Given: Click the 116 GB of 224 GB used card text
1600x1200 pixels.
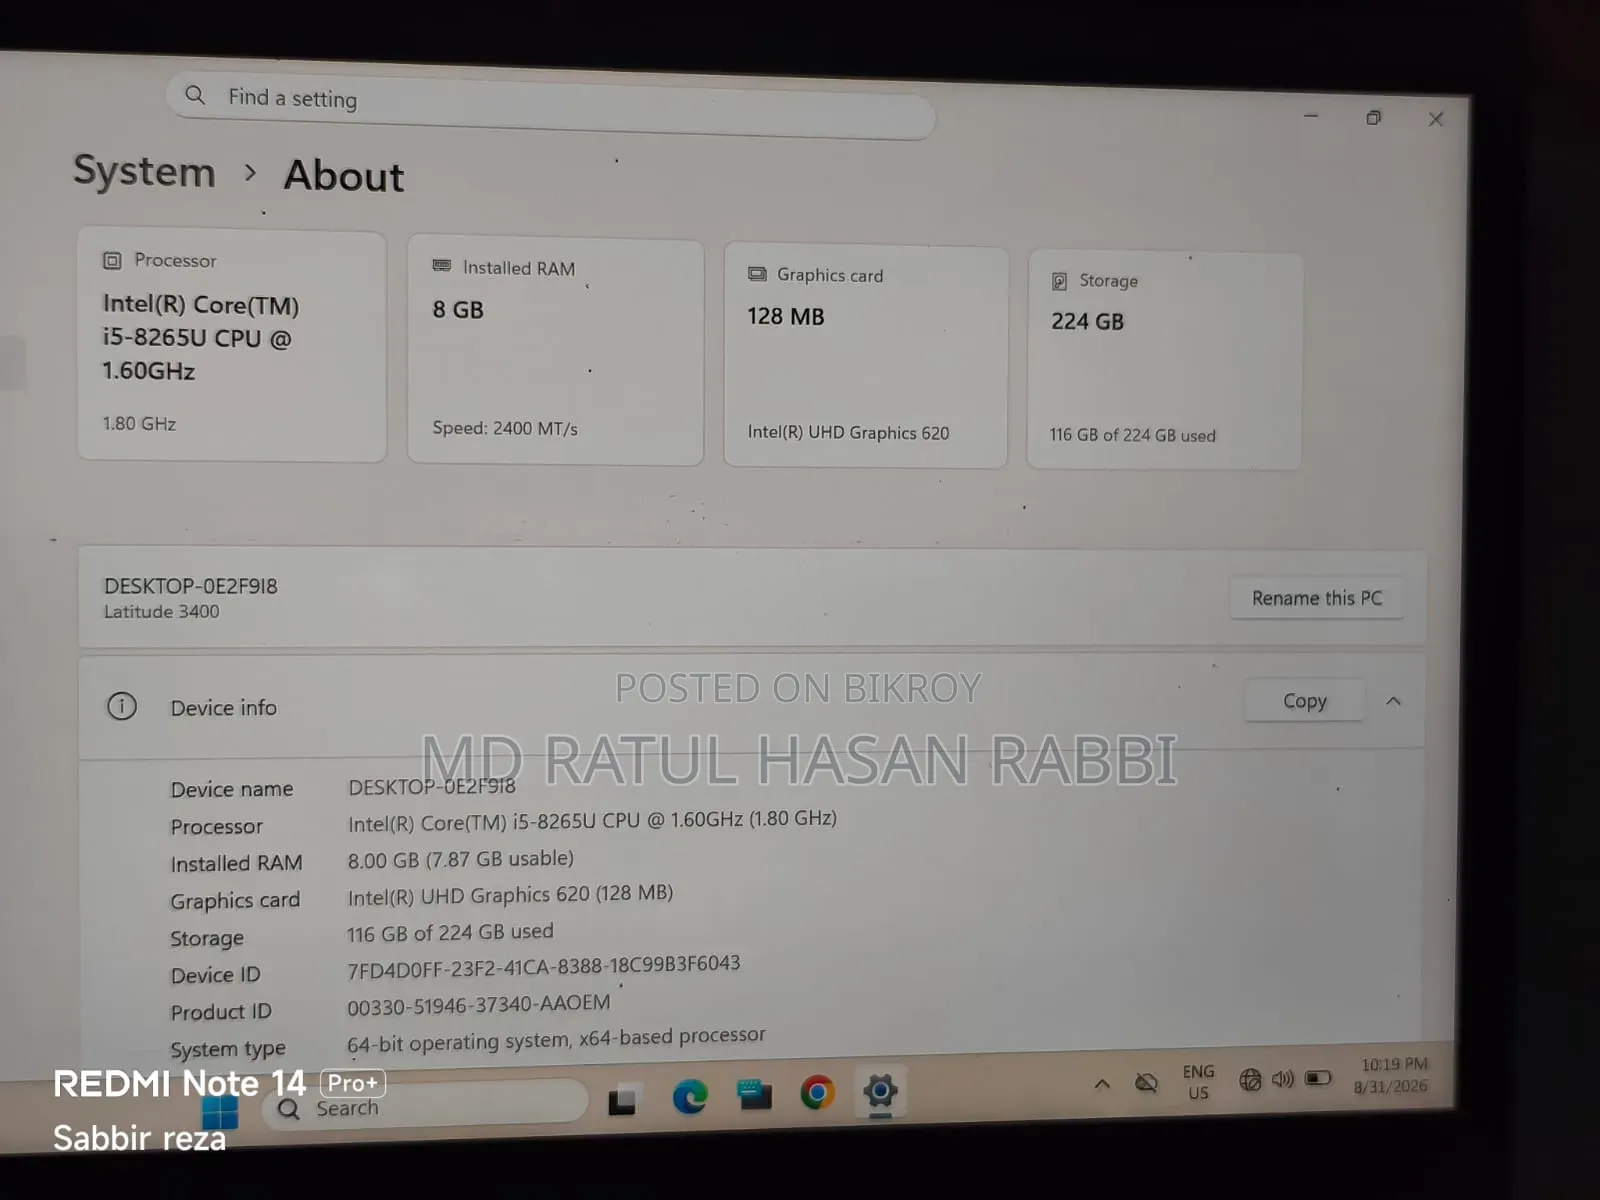Looking at the screenshot, I should pos(1132,435).
